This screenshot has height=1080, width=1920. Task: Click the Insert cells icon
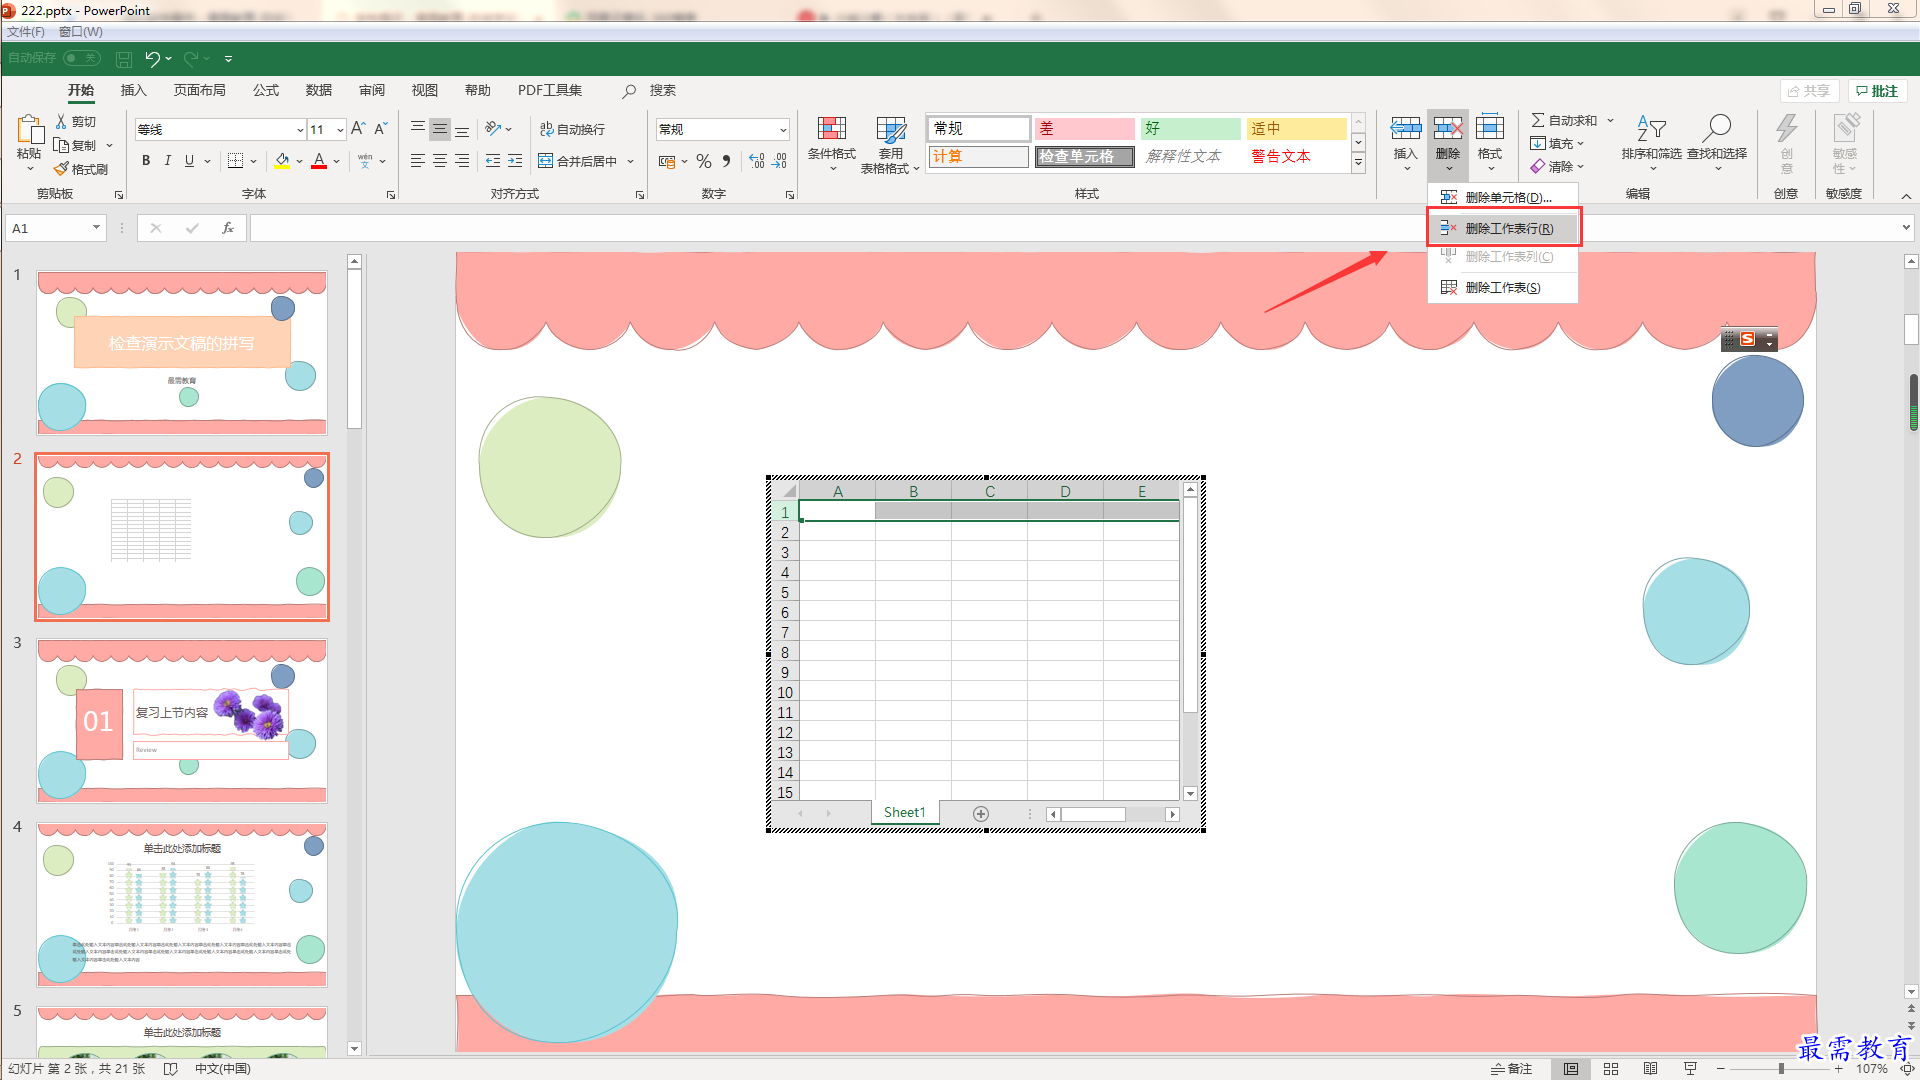click(1405, 128)
